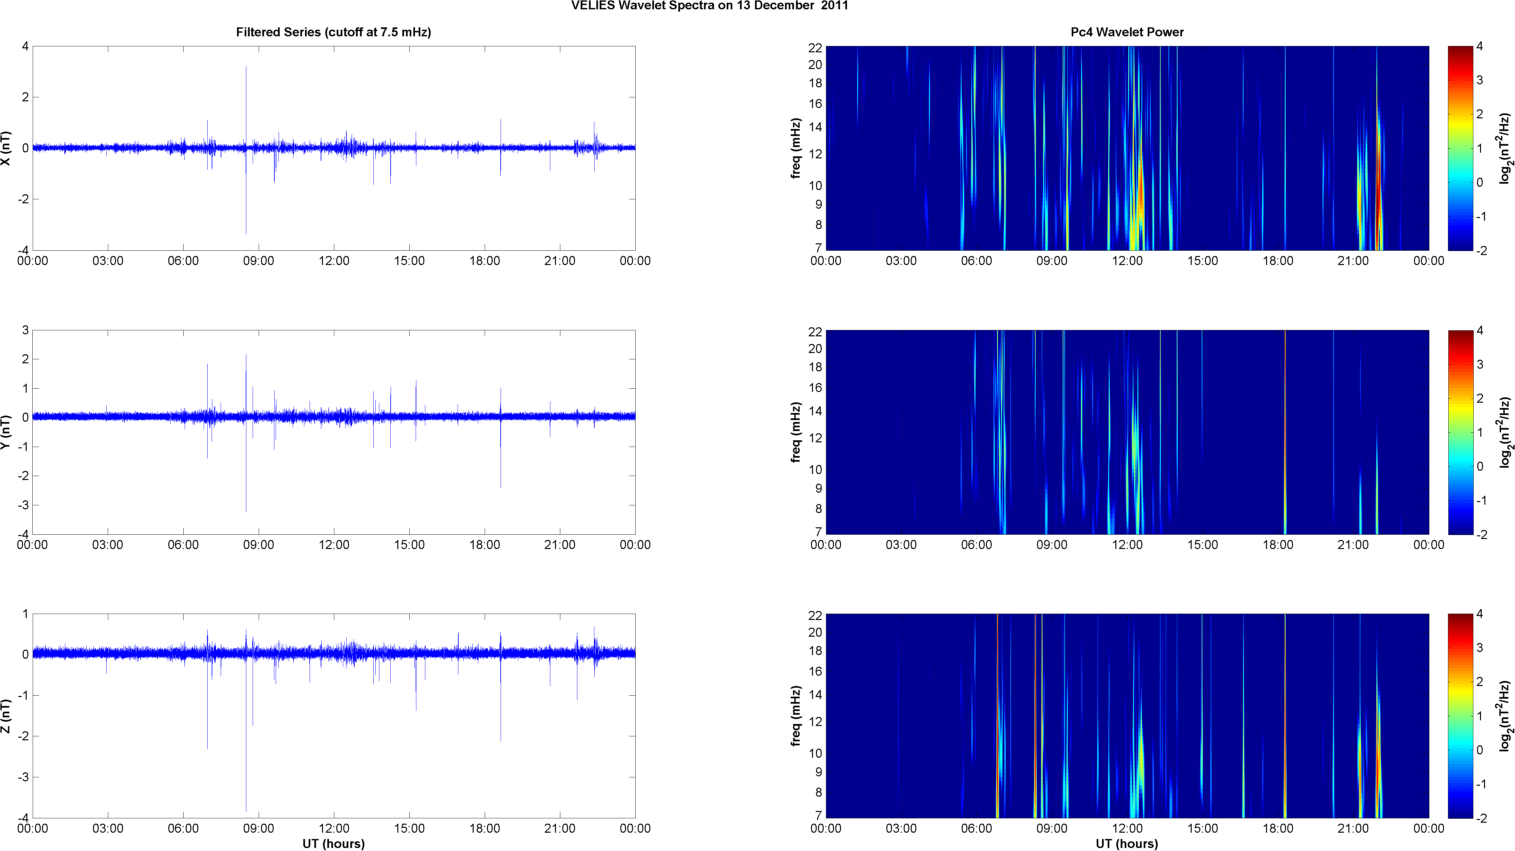The height and width of the screenshot is (851, 1515).
Task: Click the Z (nT) filtered series plot
Action: (x=333, y=716)
